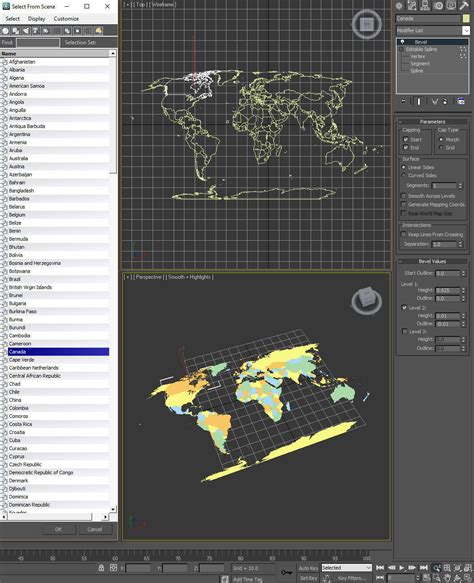Toggle Absolute/Offset transform type-in icon
This screenshot has height=583, width=474.
(x=113, y=568)
